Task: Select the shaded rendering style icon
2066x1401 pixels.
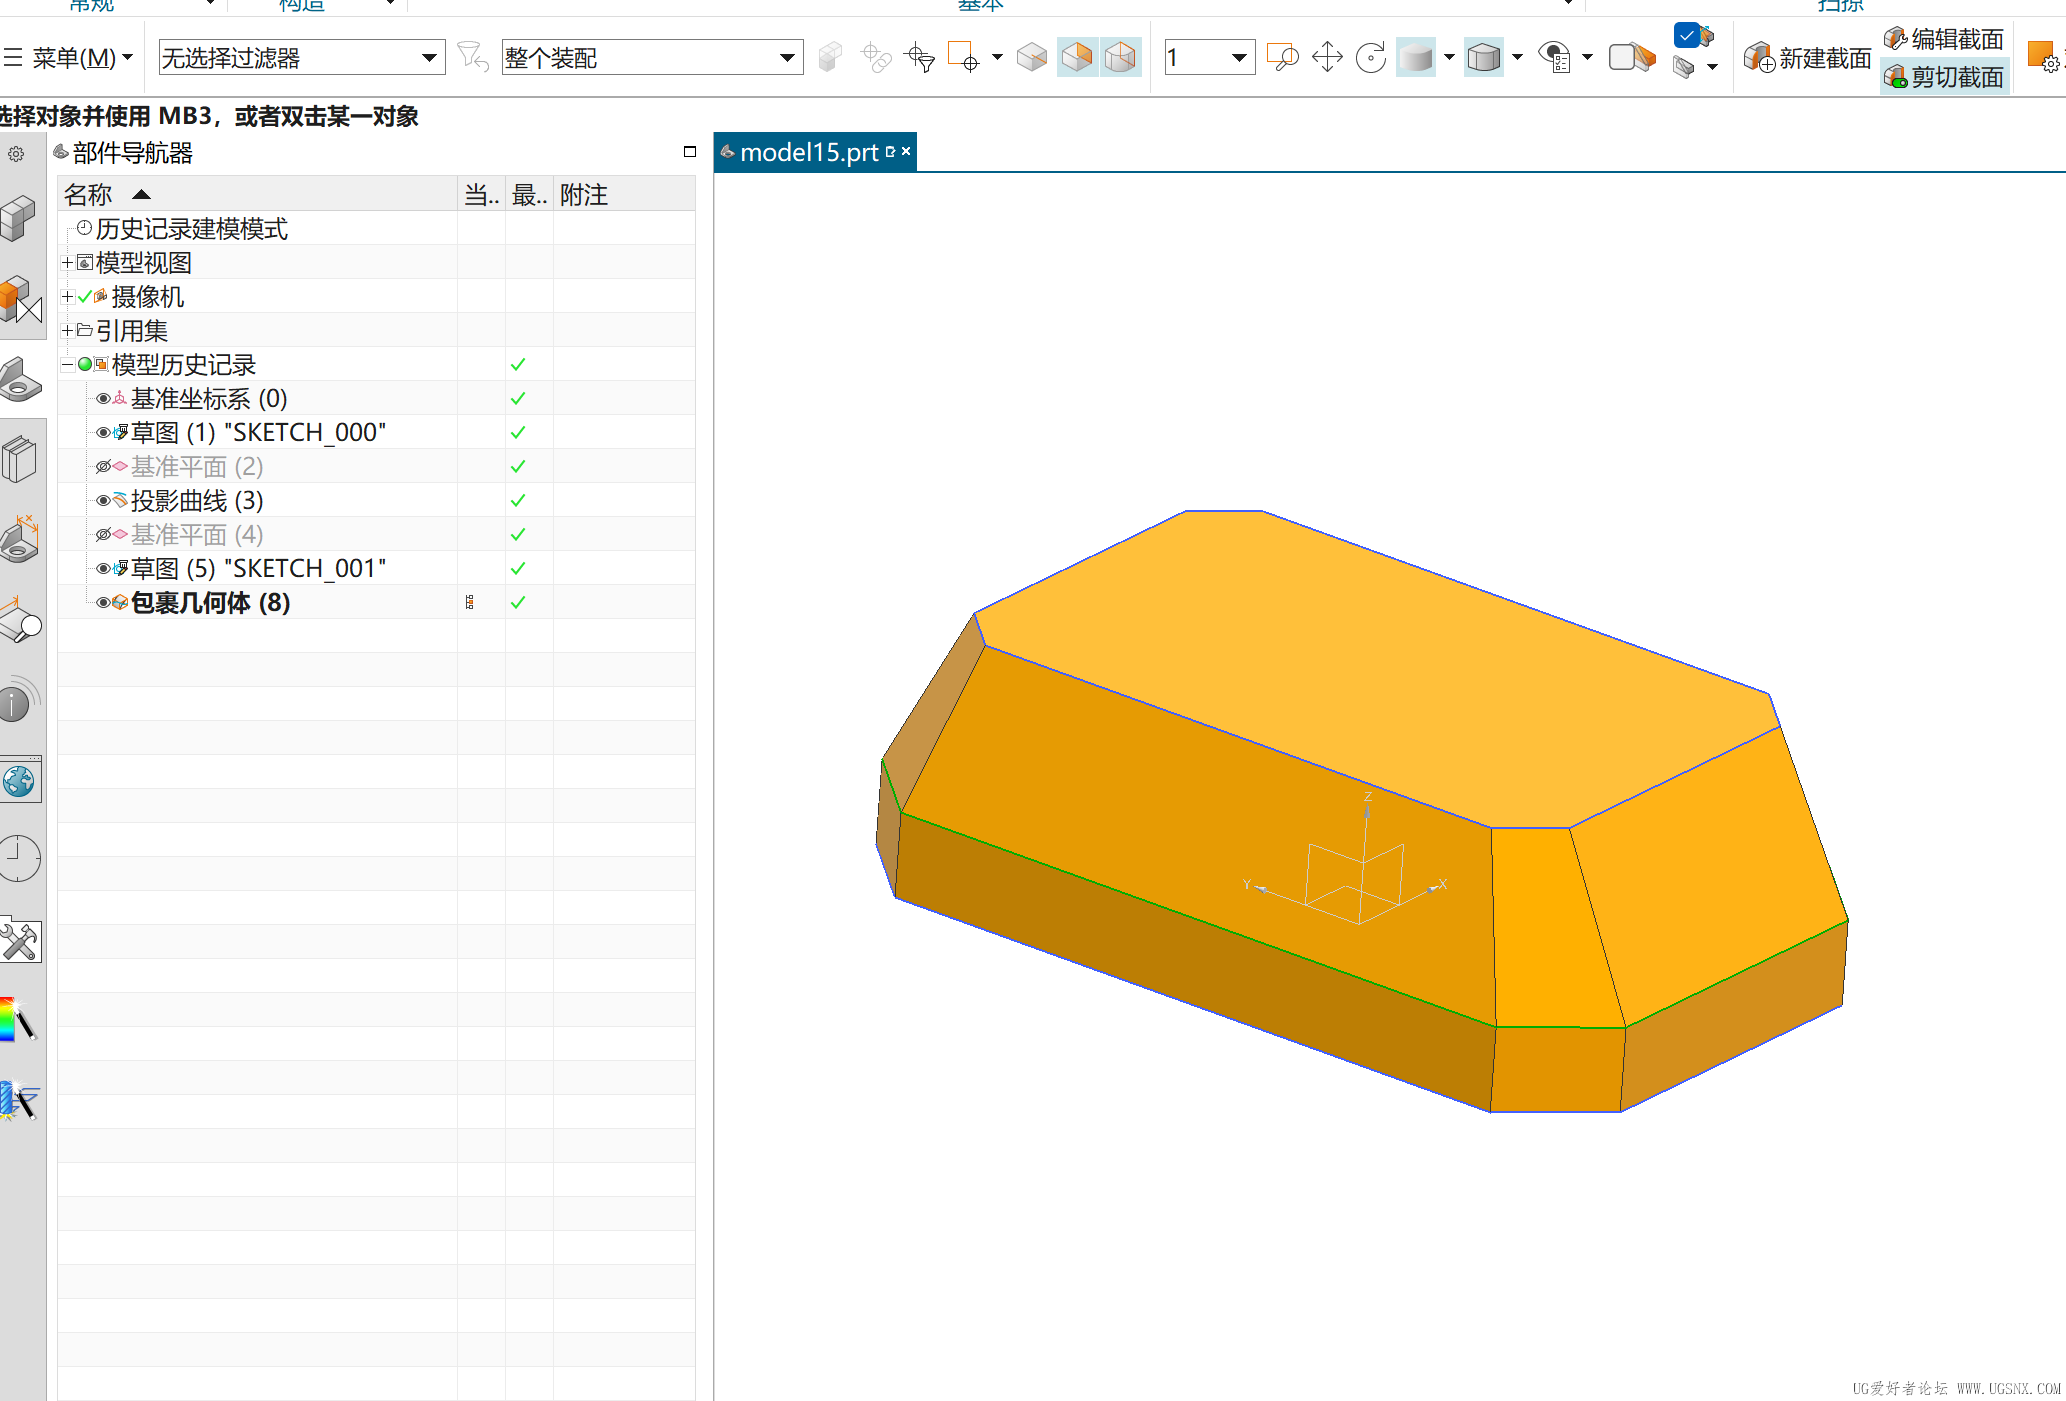Action: (x=1415, y=57)
